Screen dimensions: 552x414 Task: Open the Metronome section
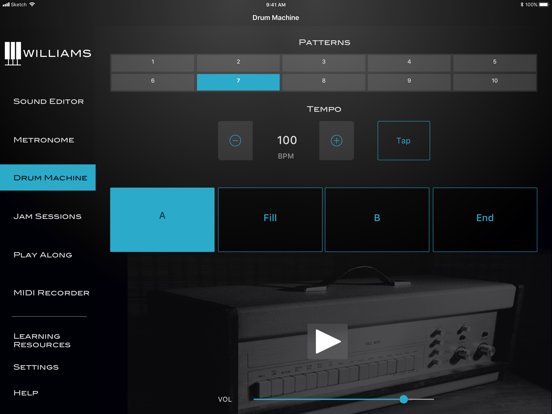[44, 140]
